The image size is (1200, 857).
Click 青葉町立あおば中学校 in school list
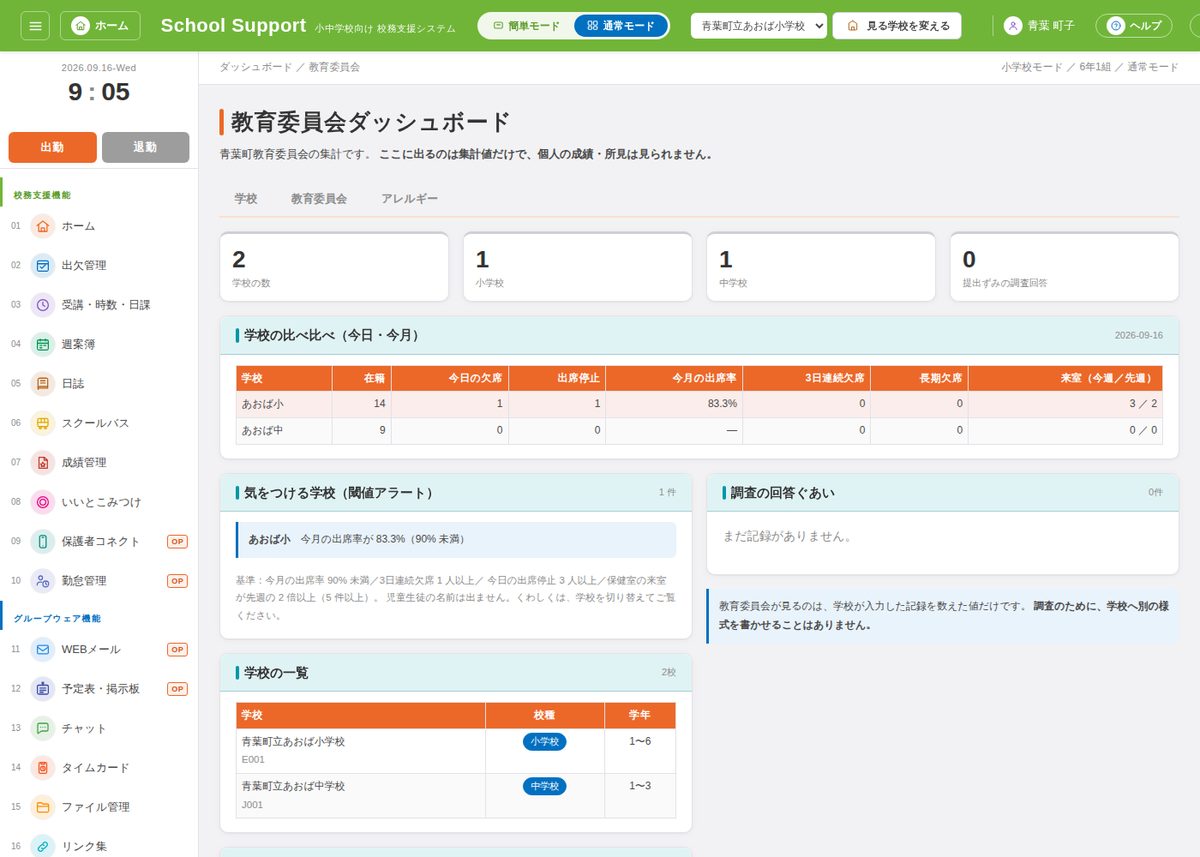[293, 787]
